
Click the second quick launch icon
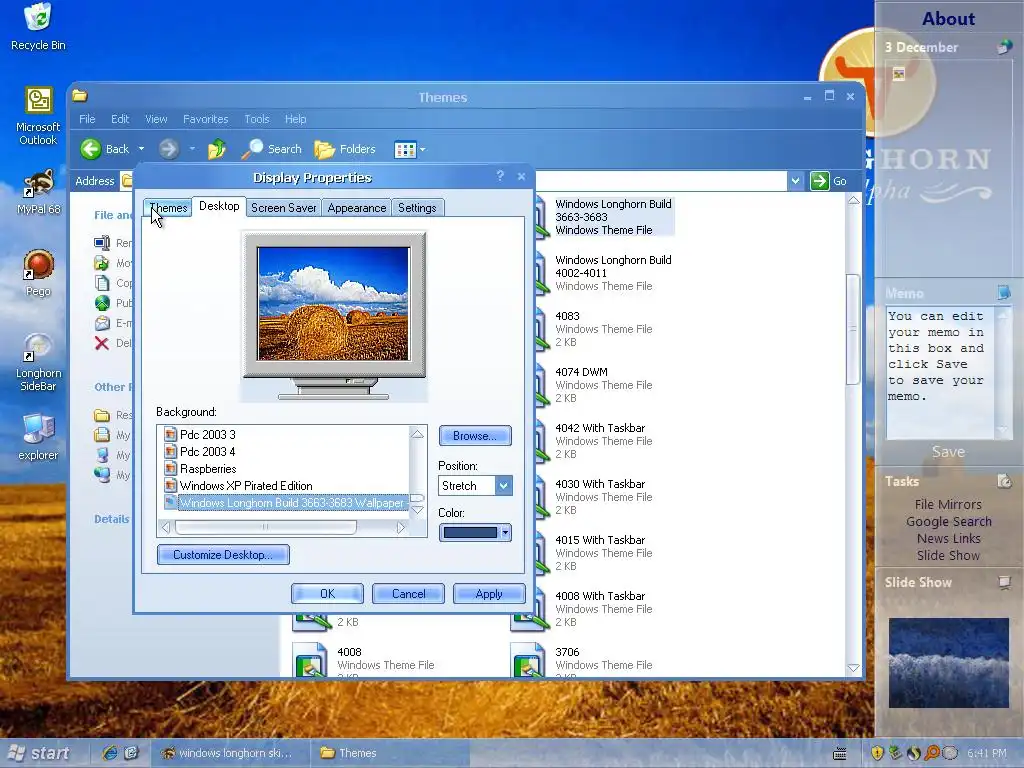pyautogui.click(x=131, y=753)
